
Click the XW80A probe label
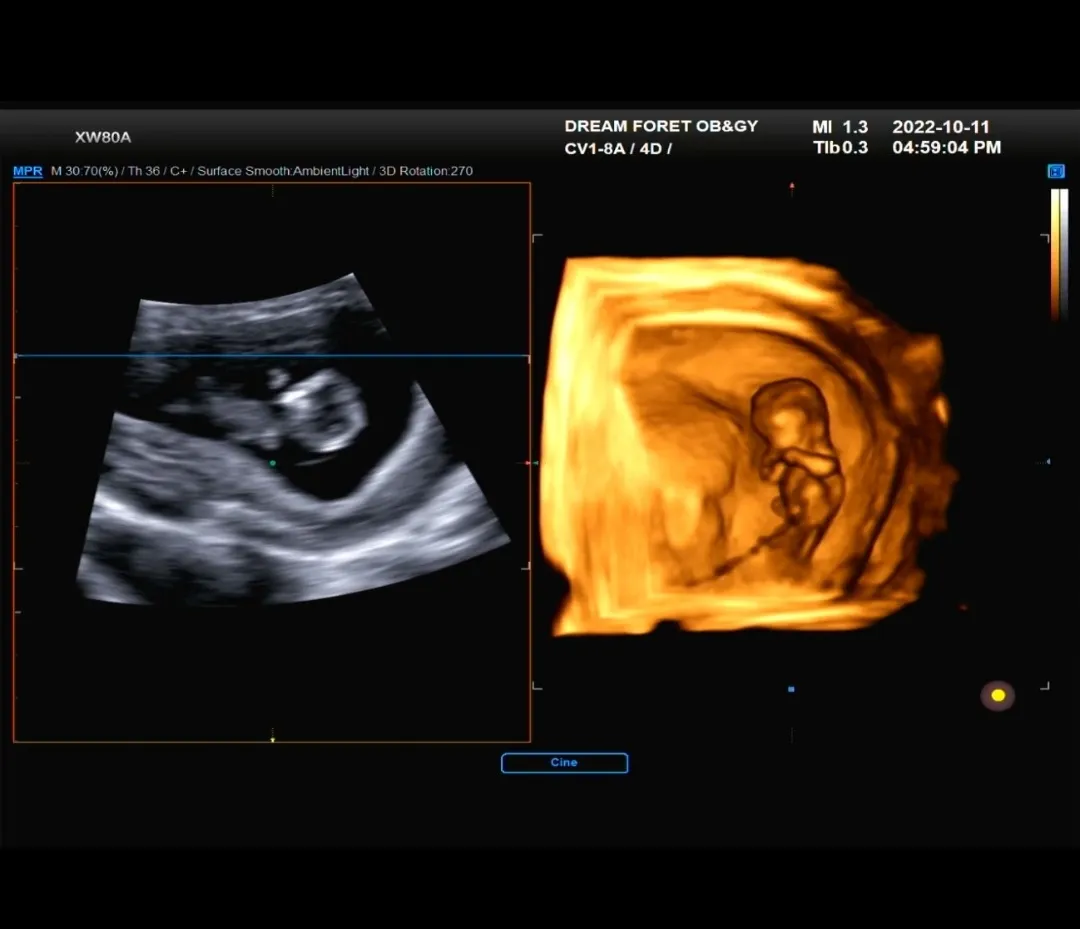point(103,137)
